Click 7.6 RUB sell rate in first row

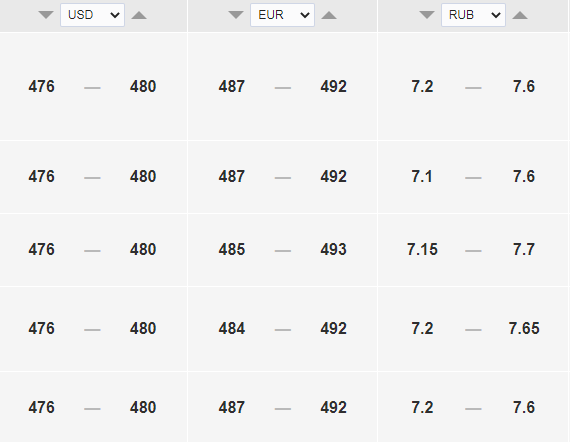[x=524, y=87]
